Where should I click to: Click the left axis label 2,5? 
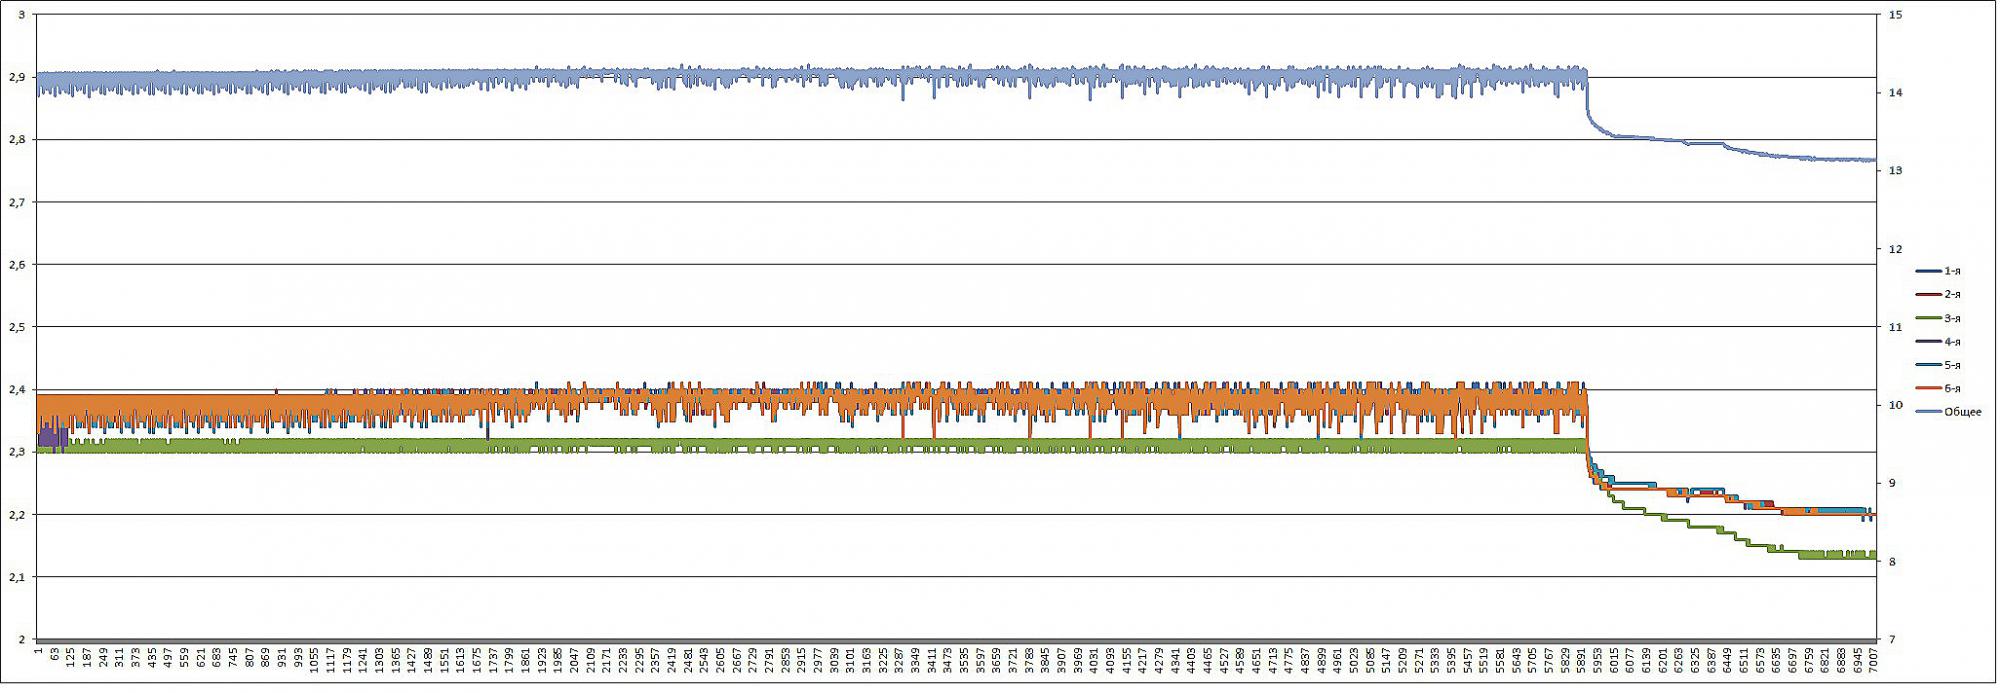click(17, 327)
